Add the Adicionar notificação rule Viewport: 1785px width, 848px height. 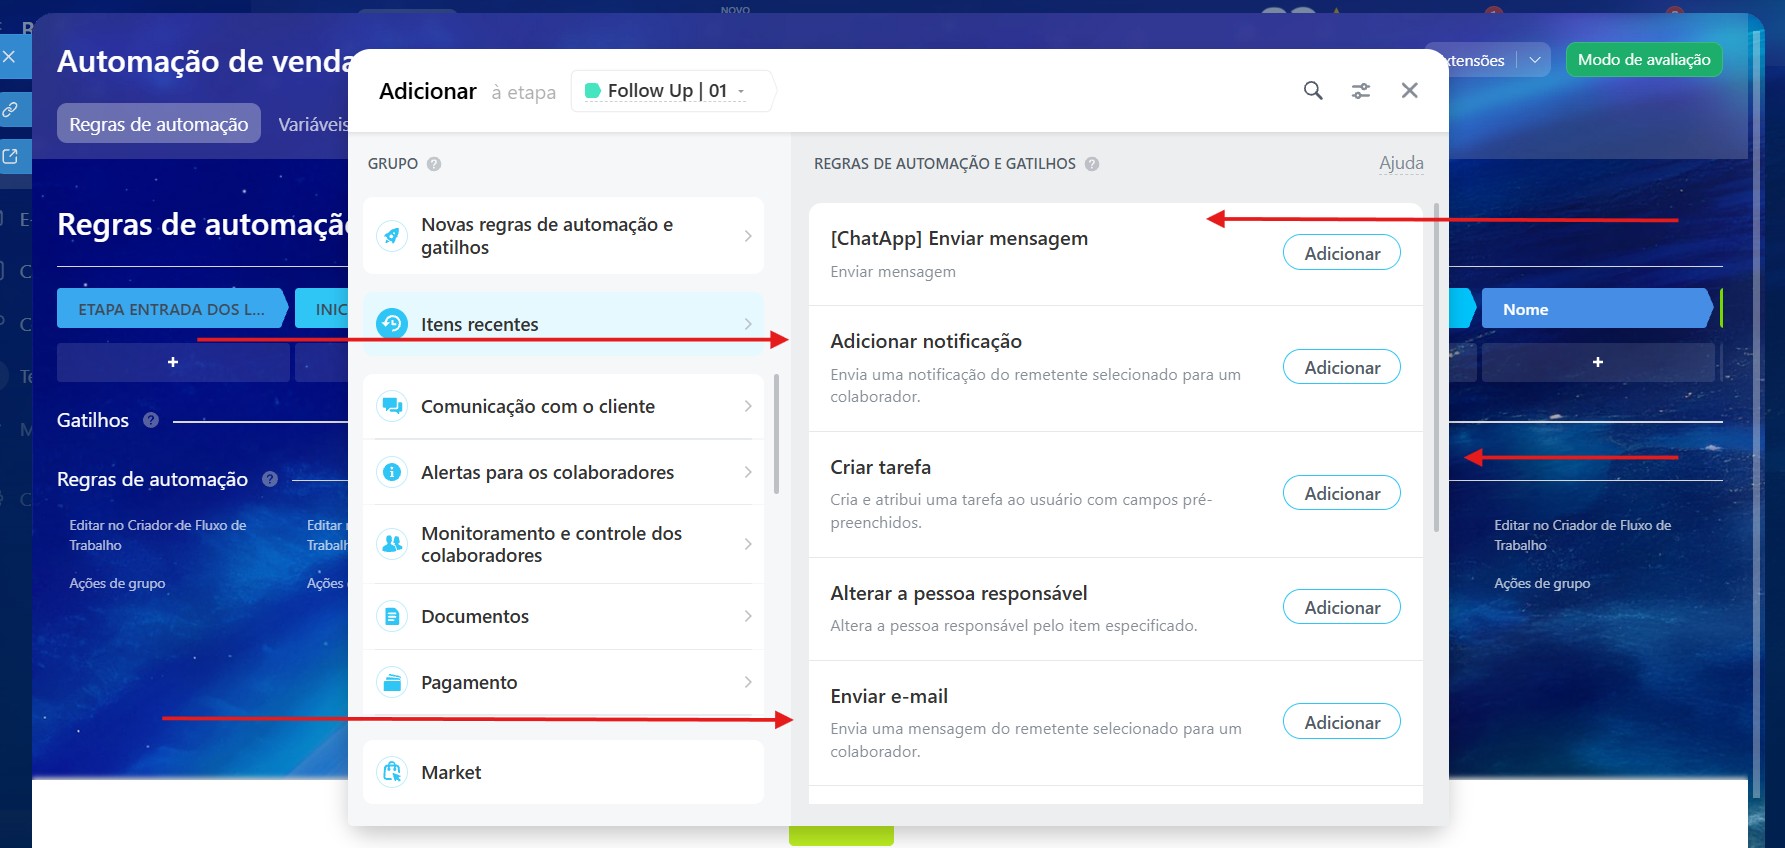[1342, 367]
